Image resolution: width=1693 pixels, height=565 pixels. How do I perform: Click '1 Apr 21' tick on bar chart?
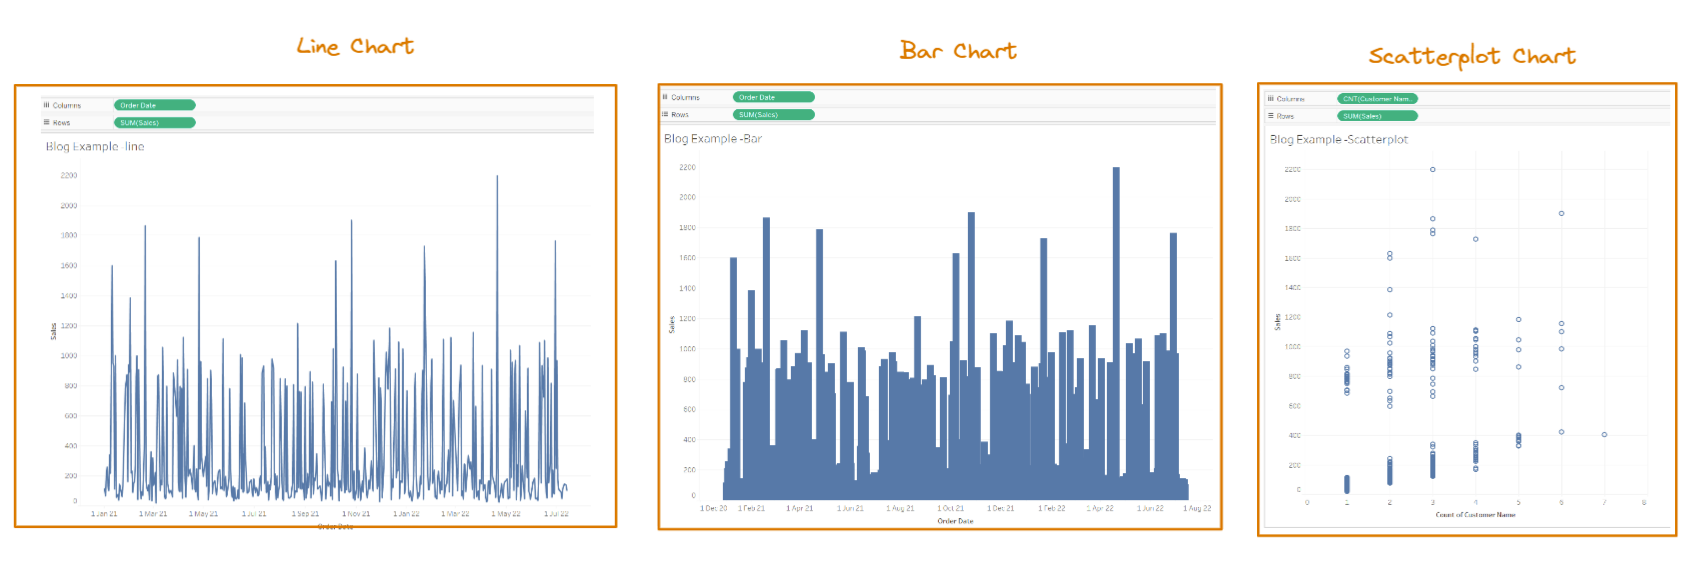800,509
